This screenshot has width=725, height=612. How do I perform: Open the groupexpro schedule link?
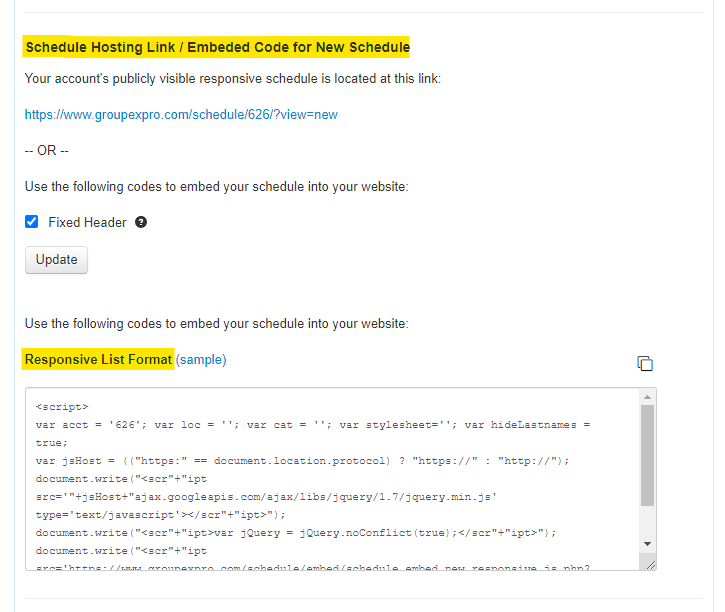(x=181, y=115)
